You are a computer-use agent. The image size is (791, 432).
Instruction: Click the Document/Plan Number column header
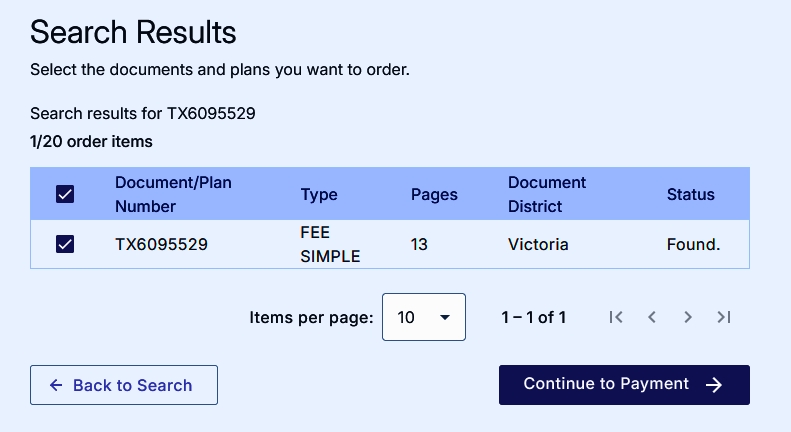coord(173,194)
